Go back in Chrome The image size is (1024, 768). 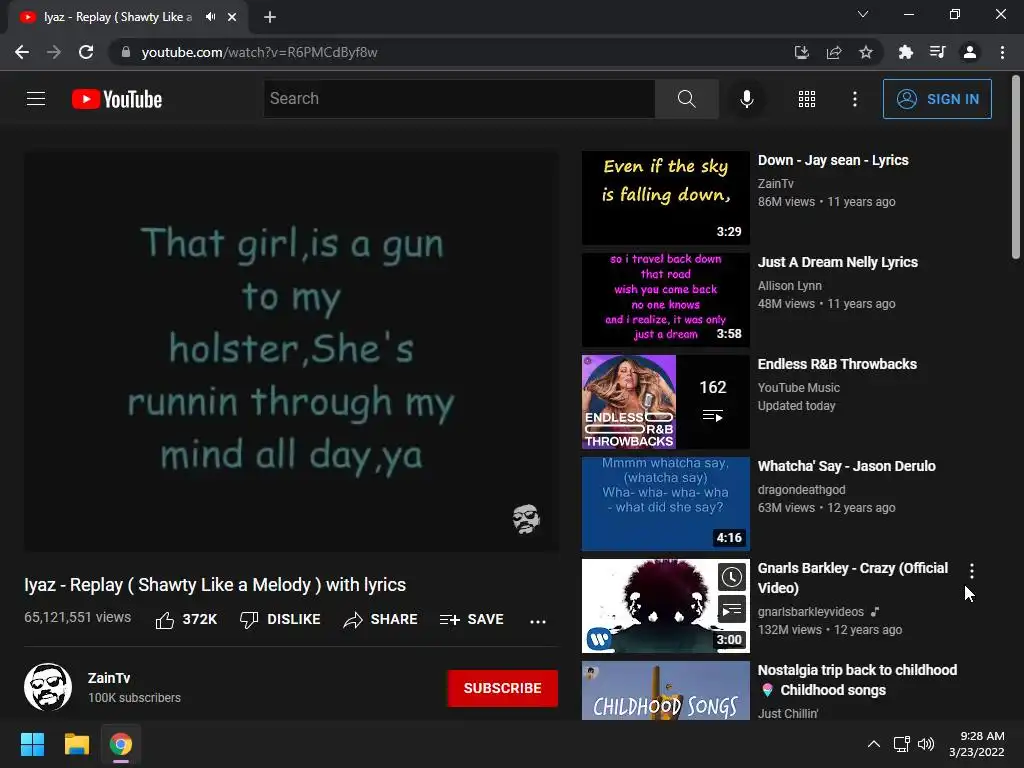(x=22, y=52)
